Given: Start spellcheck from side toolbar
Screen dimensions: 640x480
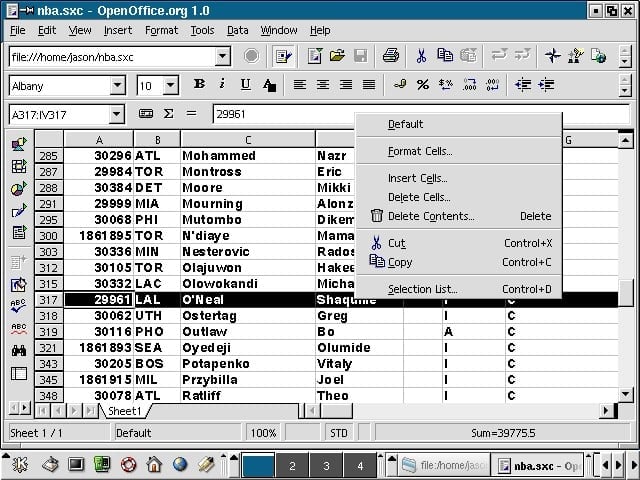Looking at the screenshot, I should click(18, 306).
